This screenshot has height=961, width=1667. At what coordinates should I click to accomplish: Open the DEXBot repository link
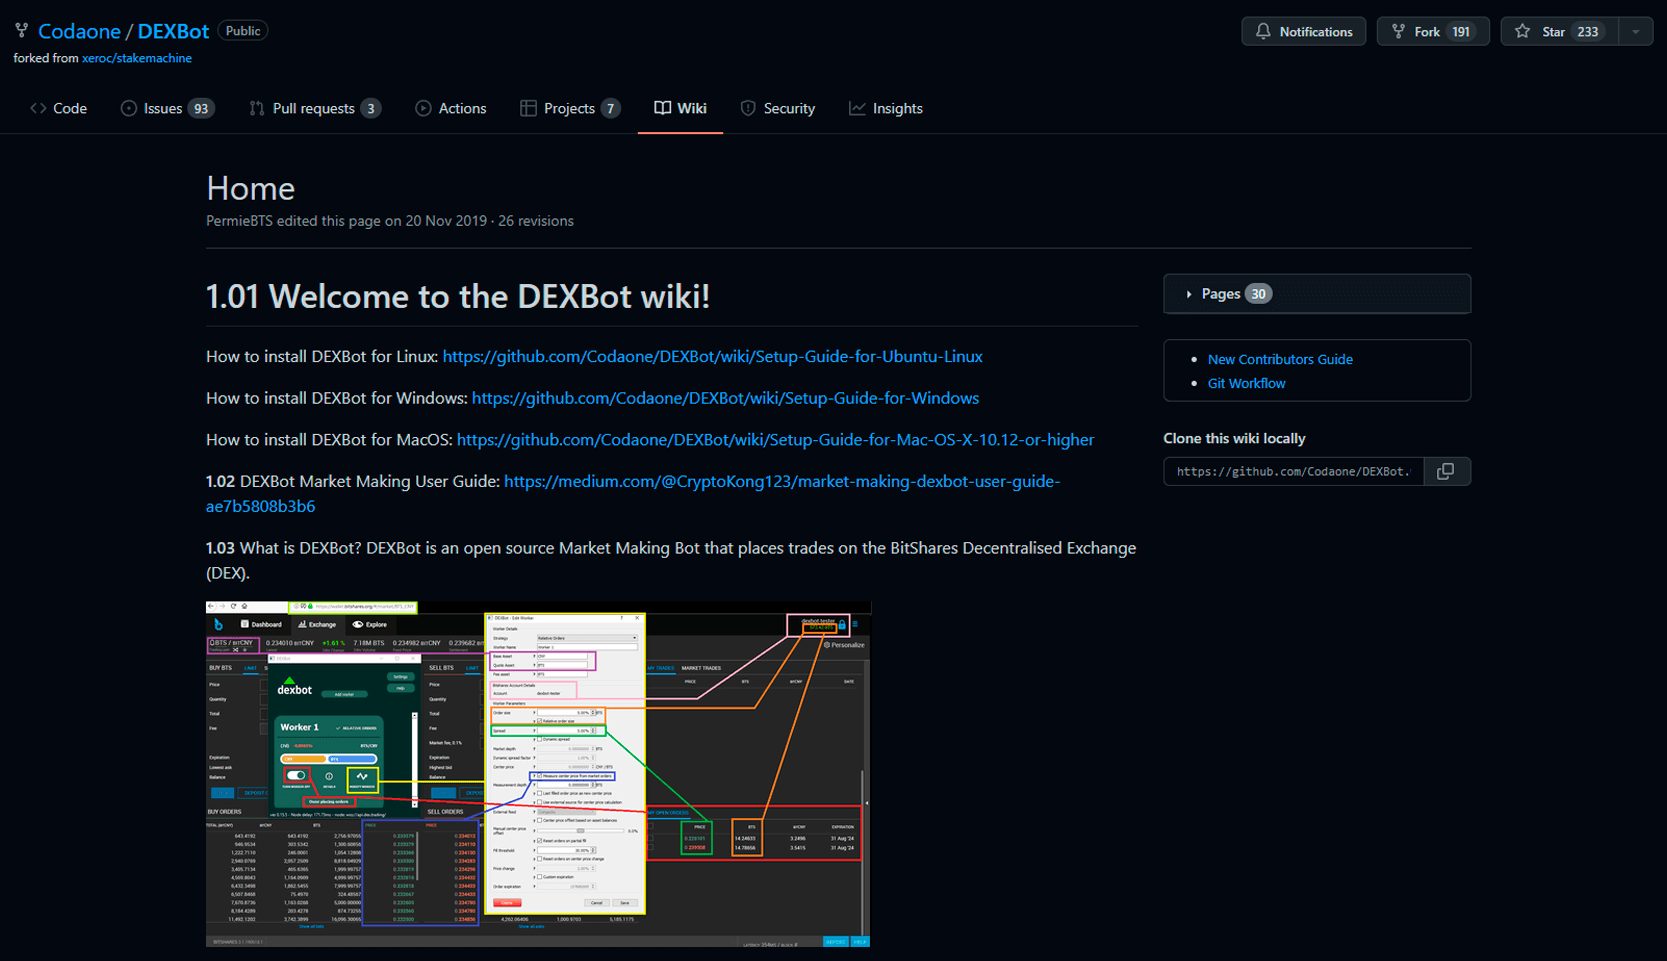[173, 31]
